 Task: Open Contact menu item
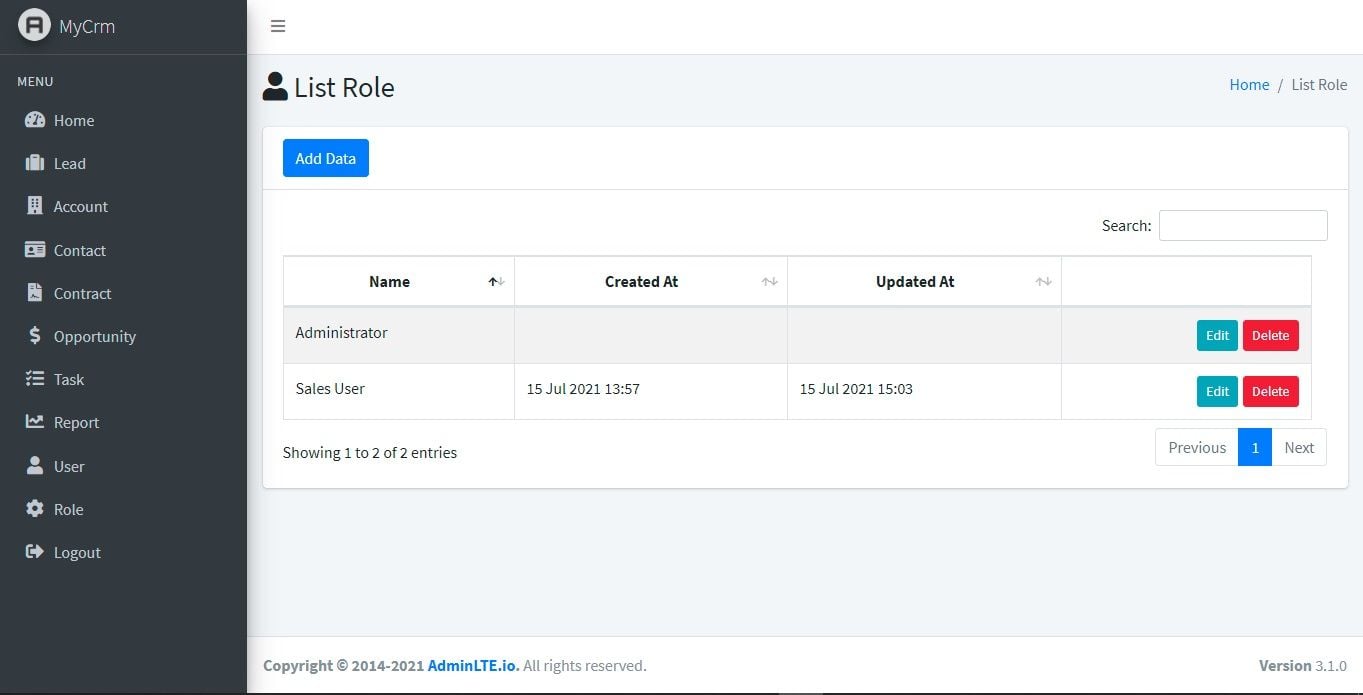[123, 250]
